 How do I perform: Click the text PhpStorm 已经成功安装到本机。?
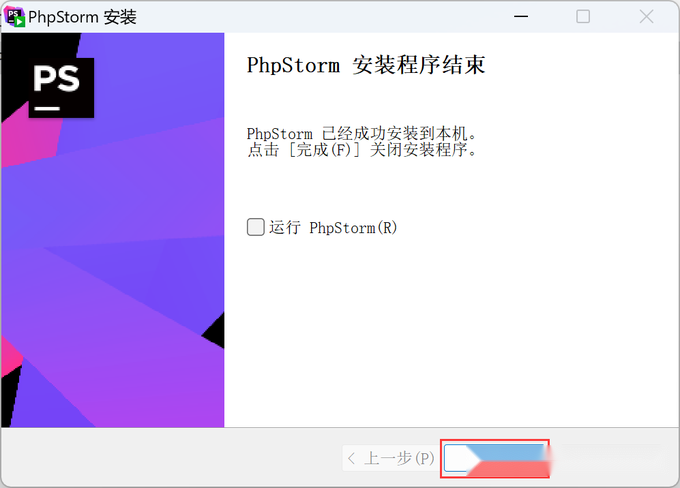[363, 133]
